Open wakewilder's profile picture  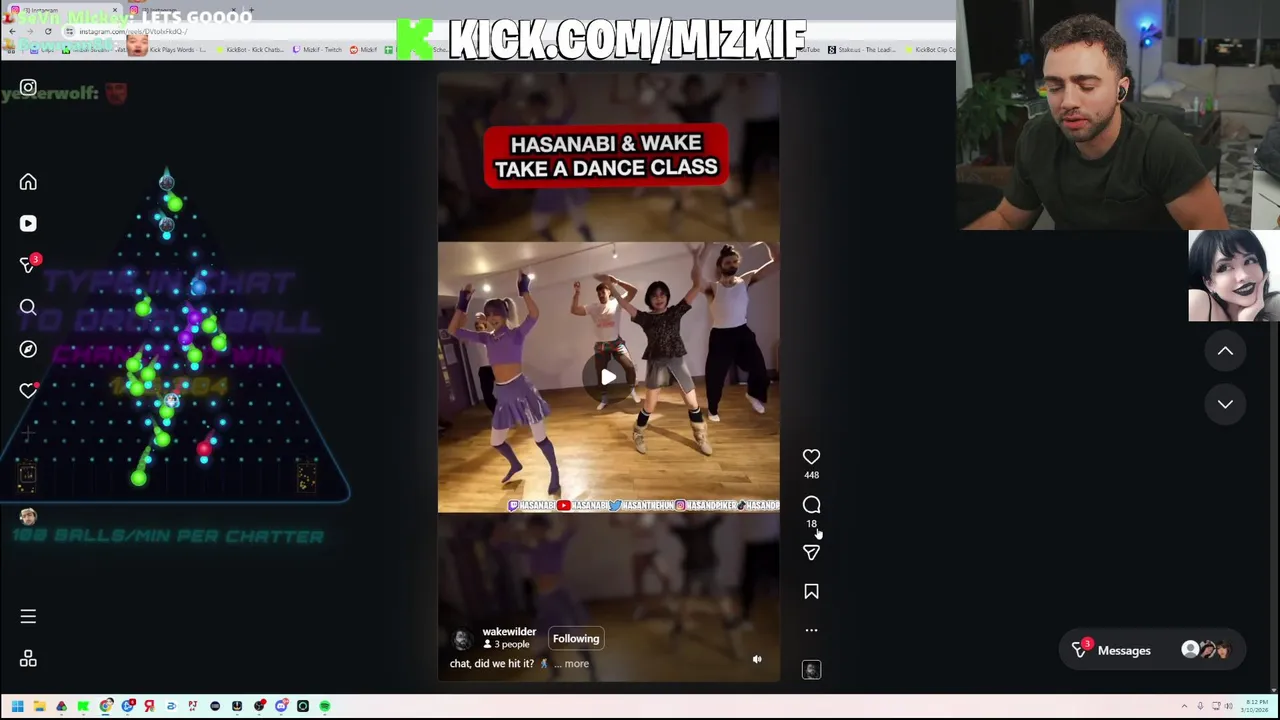[x=462, y=638]
